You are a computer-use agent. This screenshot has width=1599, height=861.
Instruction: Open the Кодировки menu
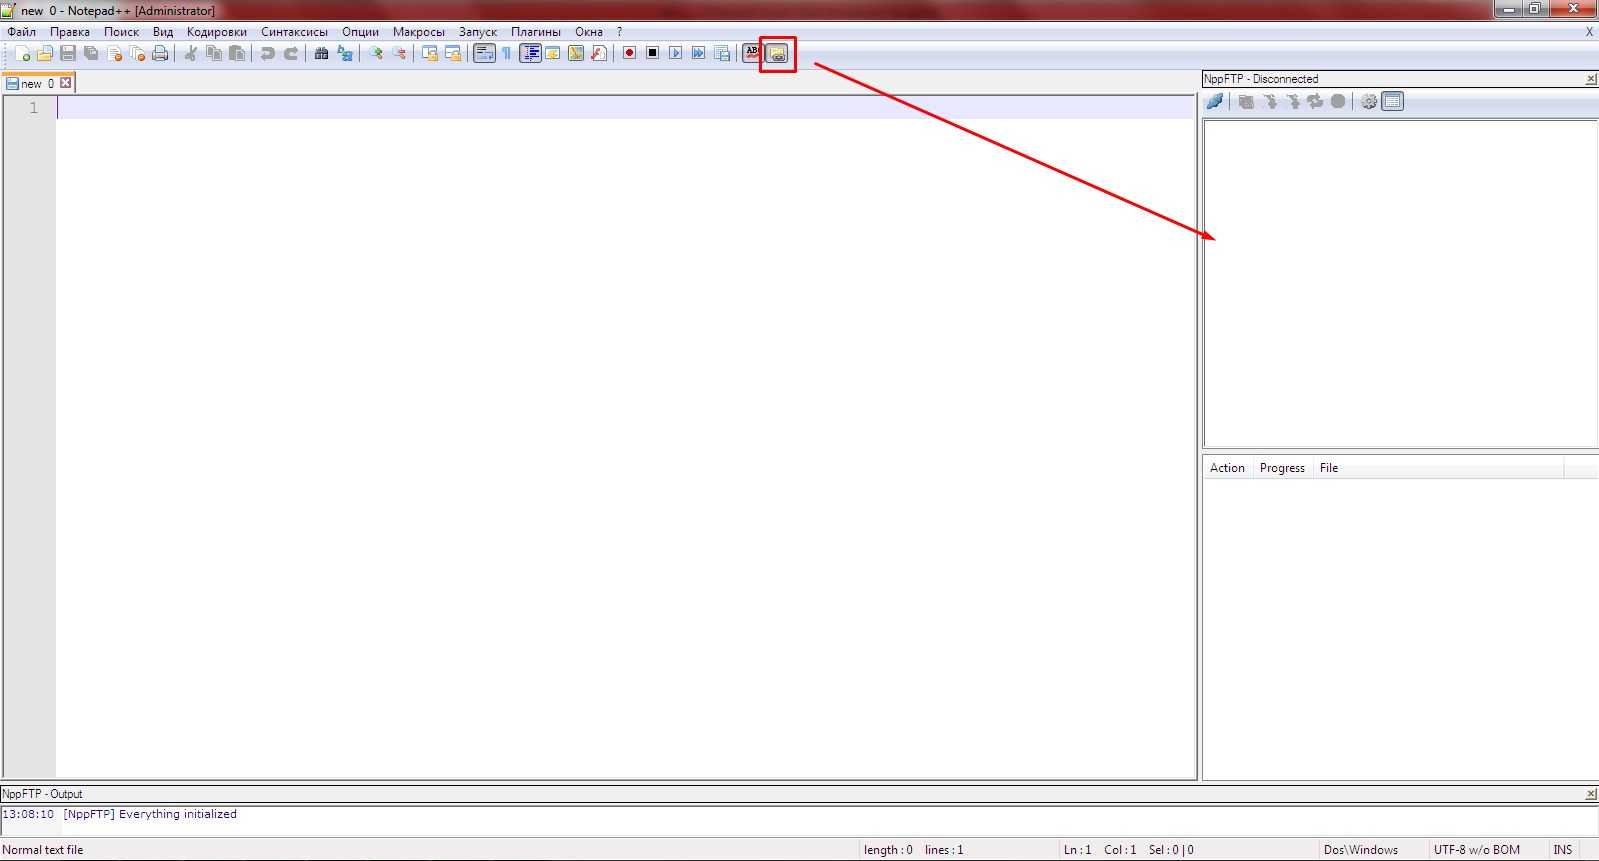[x=217, y=32]
